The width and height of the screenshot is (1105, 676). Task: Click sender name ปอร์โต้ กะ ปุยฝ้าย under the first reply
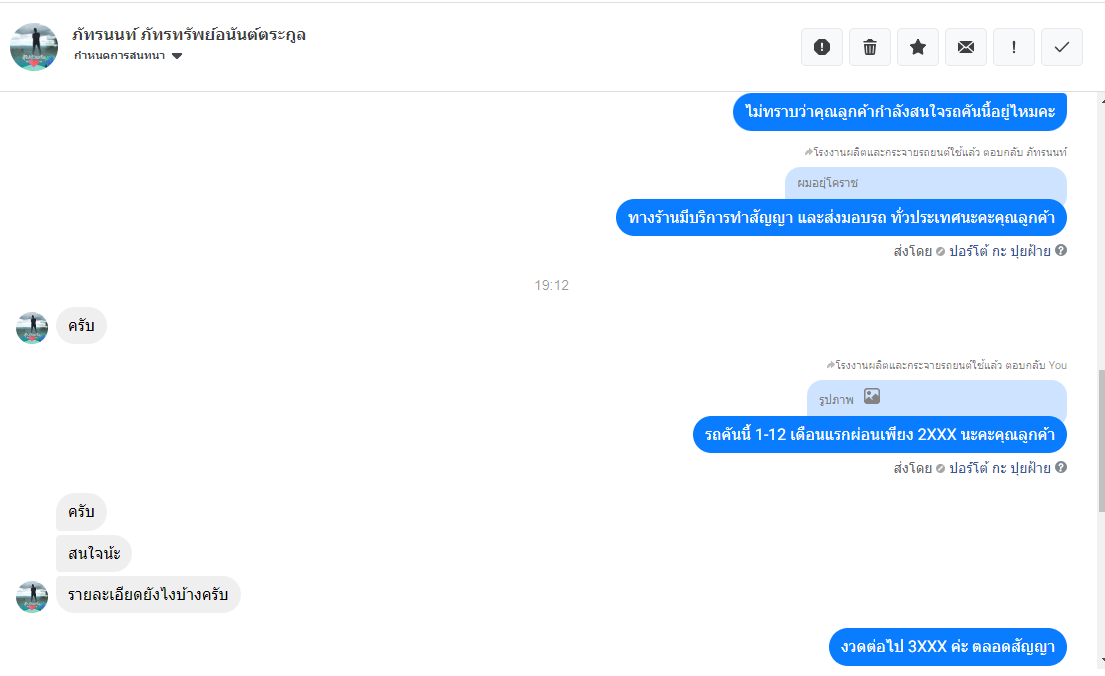[x=999, y=251]
